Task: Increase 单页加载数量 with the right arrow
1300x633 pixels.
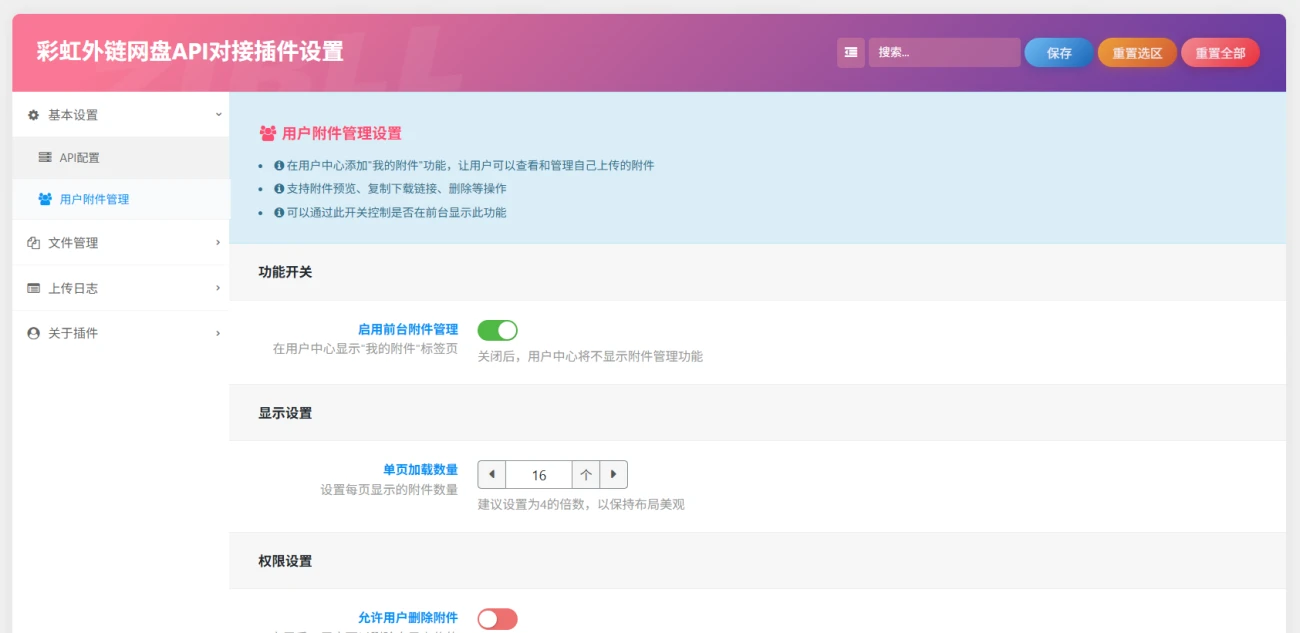Action: (x=613, y=474)
